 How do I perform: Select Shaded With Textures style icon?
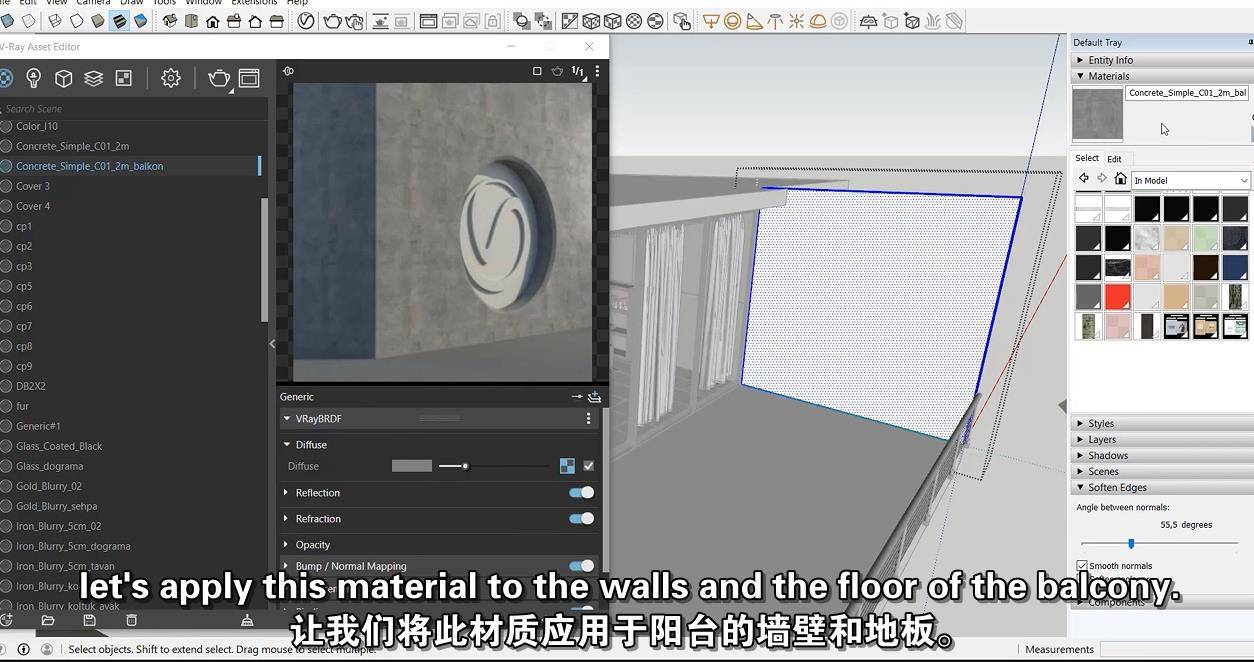pyautogui.click(x=119, y=21)
